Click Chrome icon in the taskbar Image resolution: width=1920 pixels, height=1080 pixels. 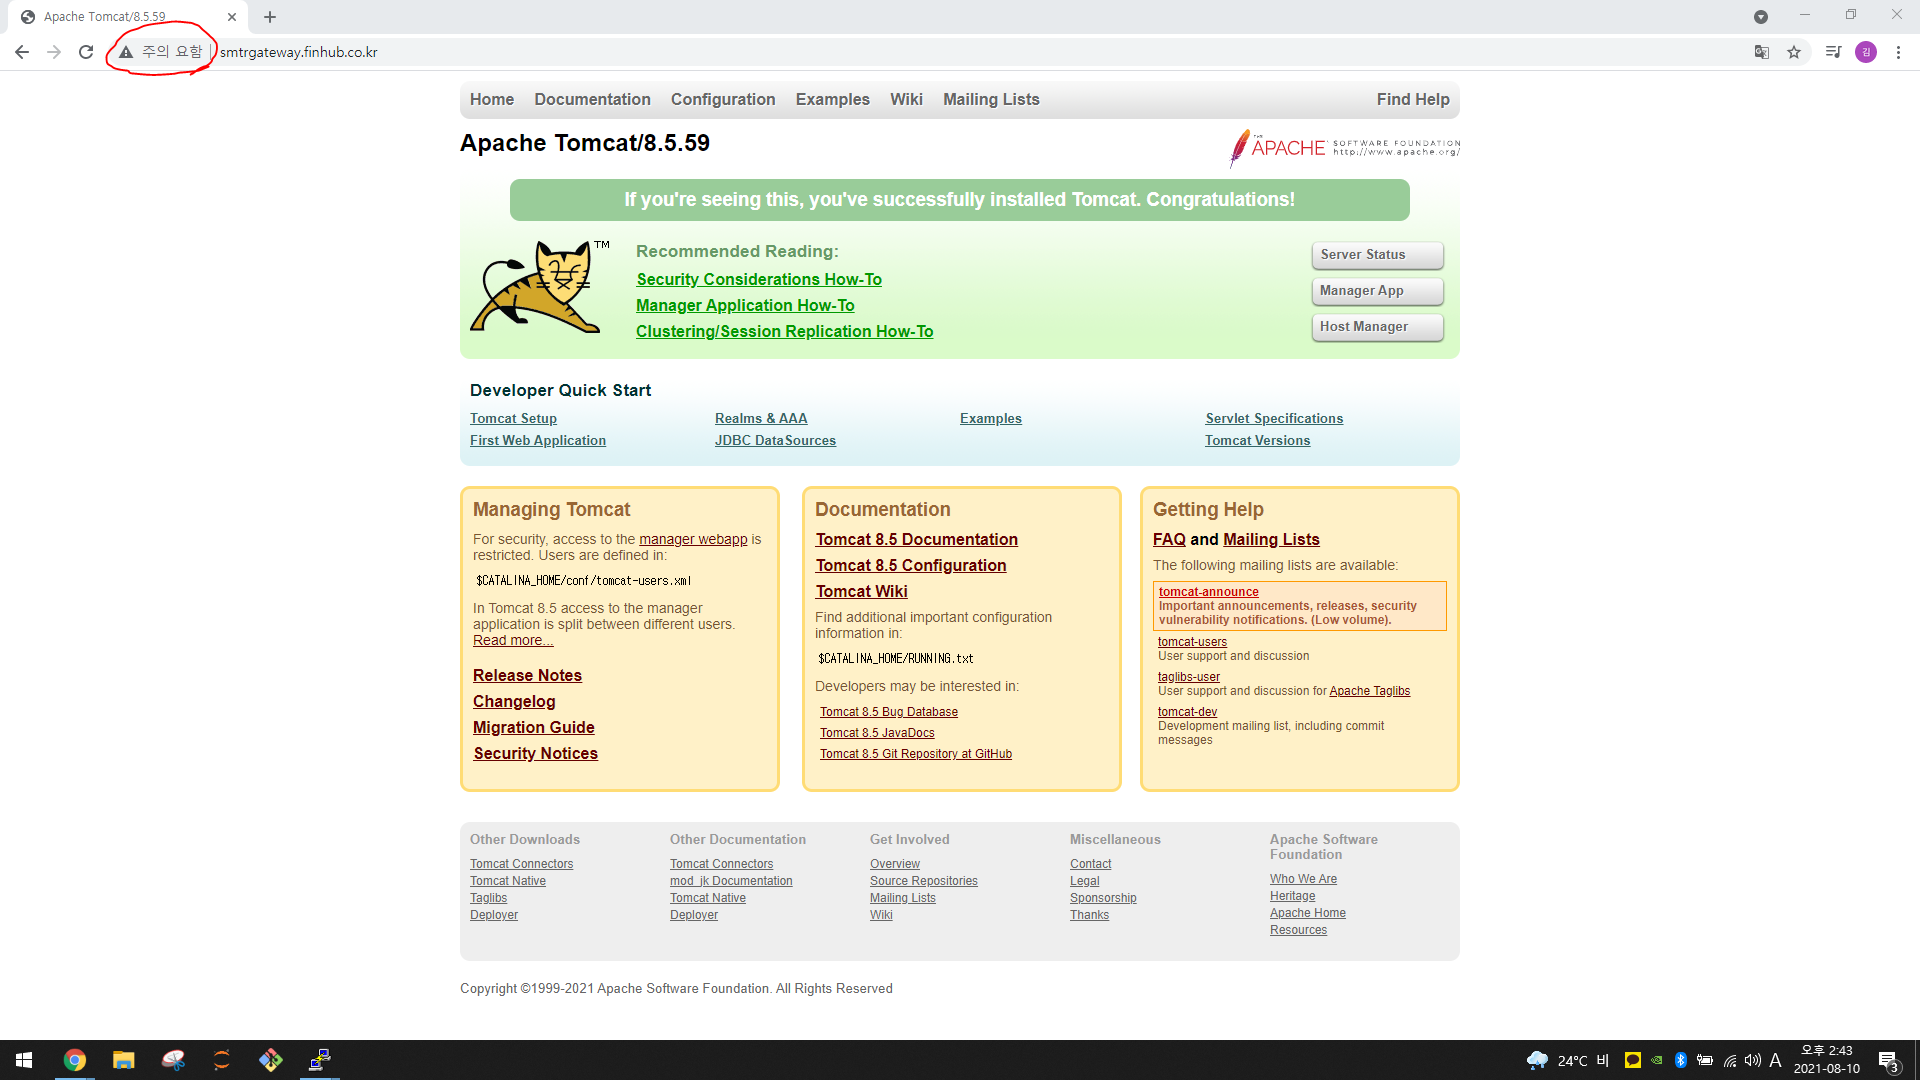point(75,1060)
